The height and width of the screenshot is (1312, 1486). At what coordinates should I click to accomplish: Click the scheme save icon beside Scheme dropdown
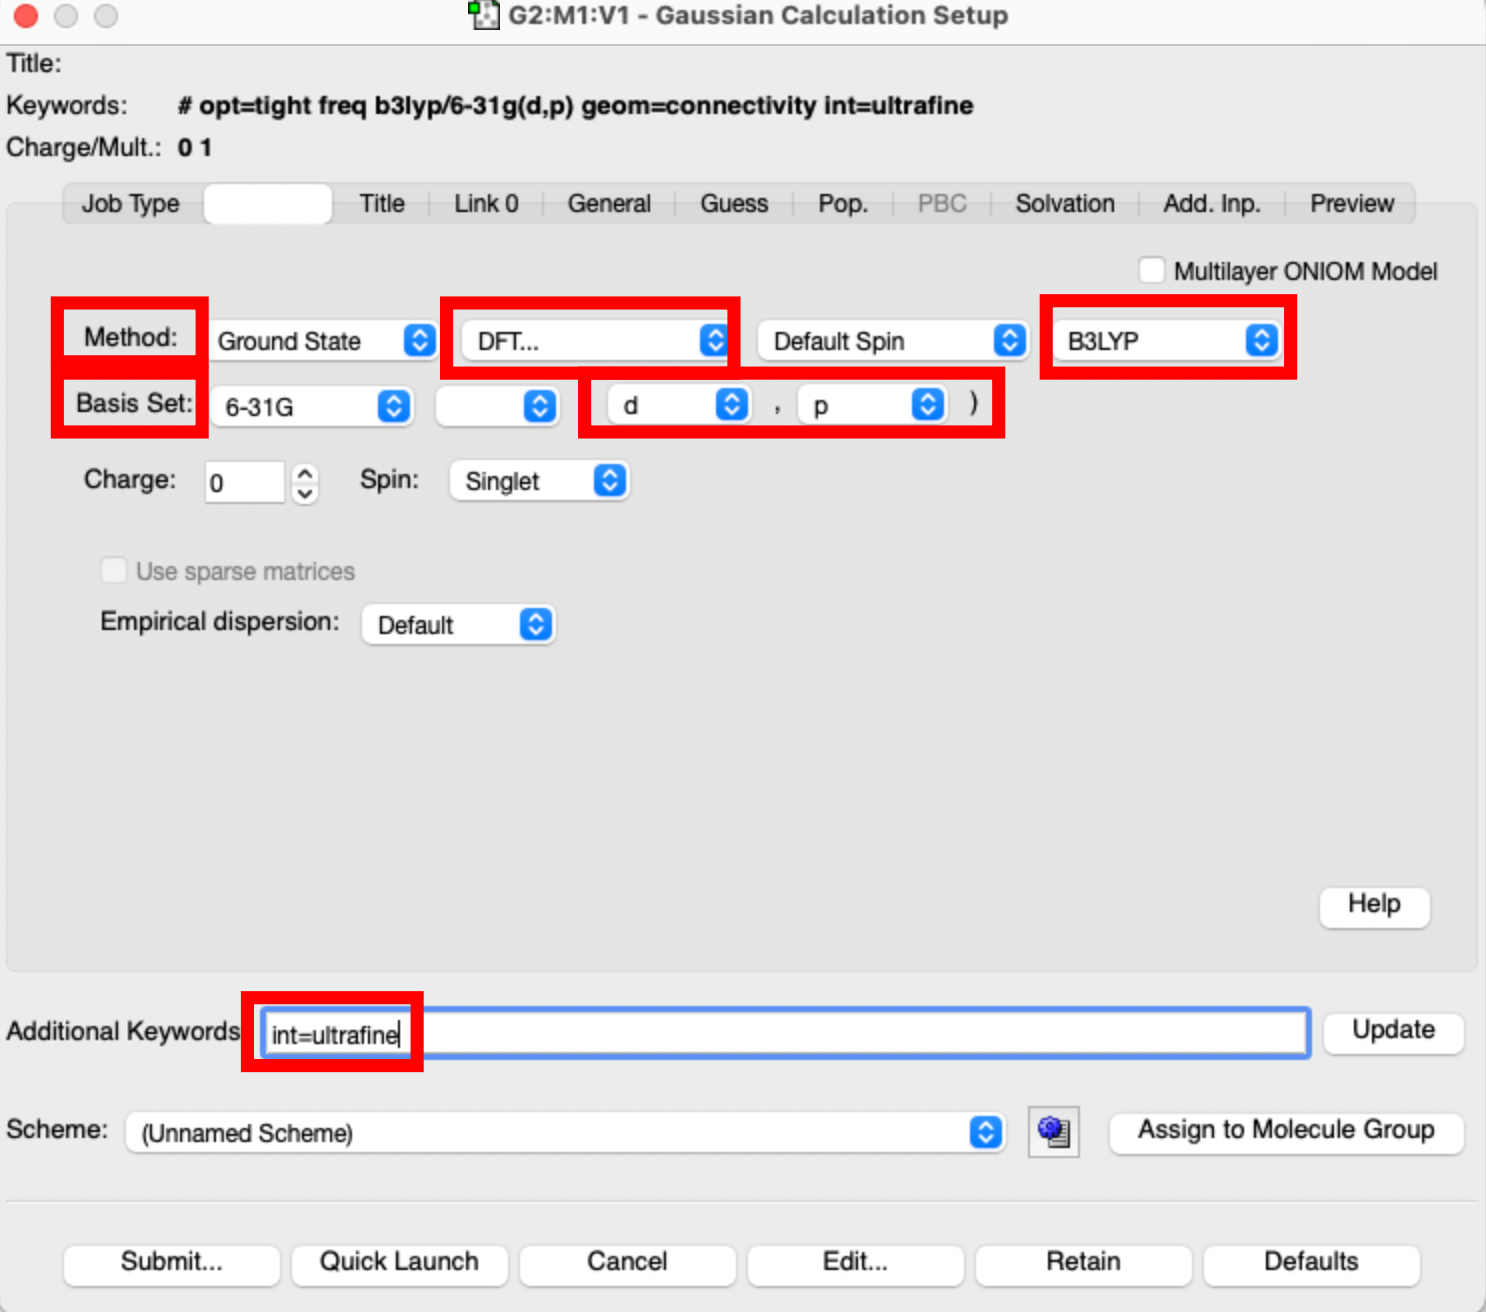pyautogui.click(x=1054, y=1132)
